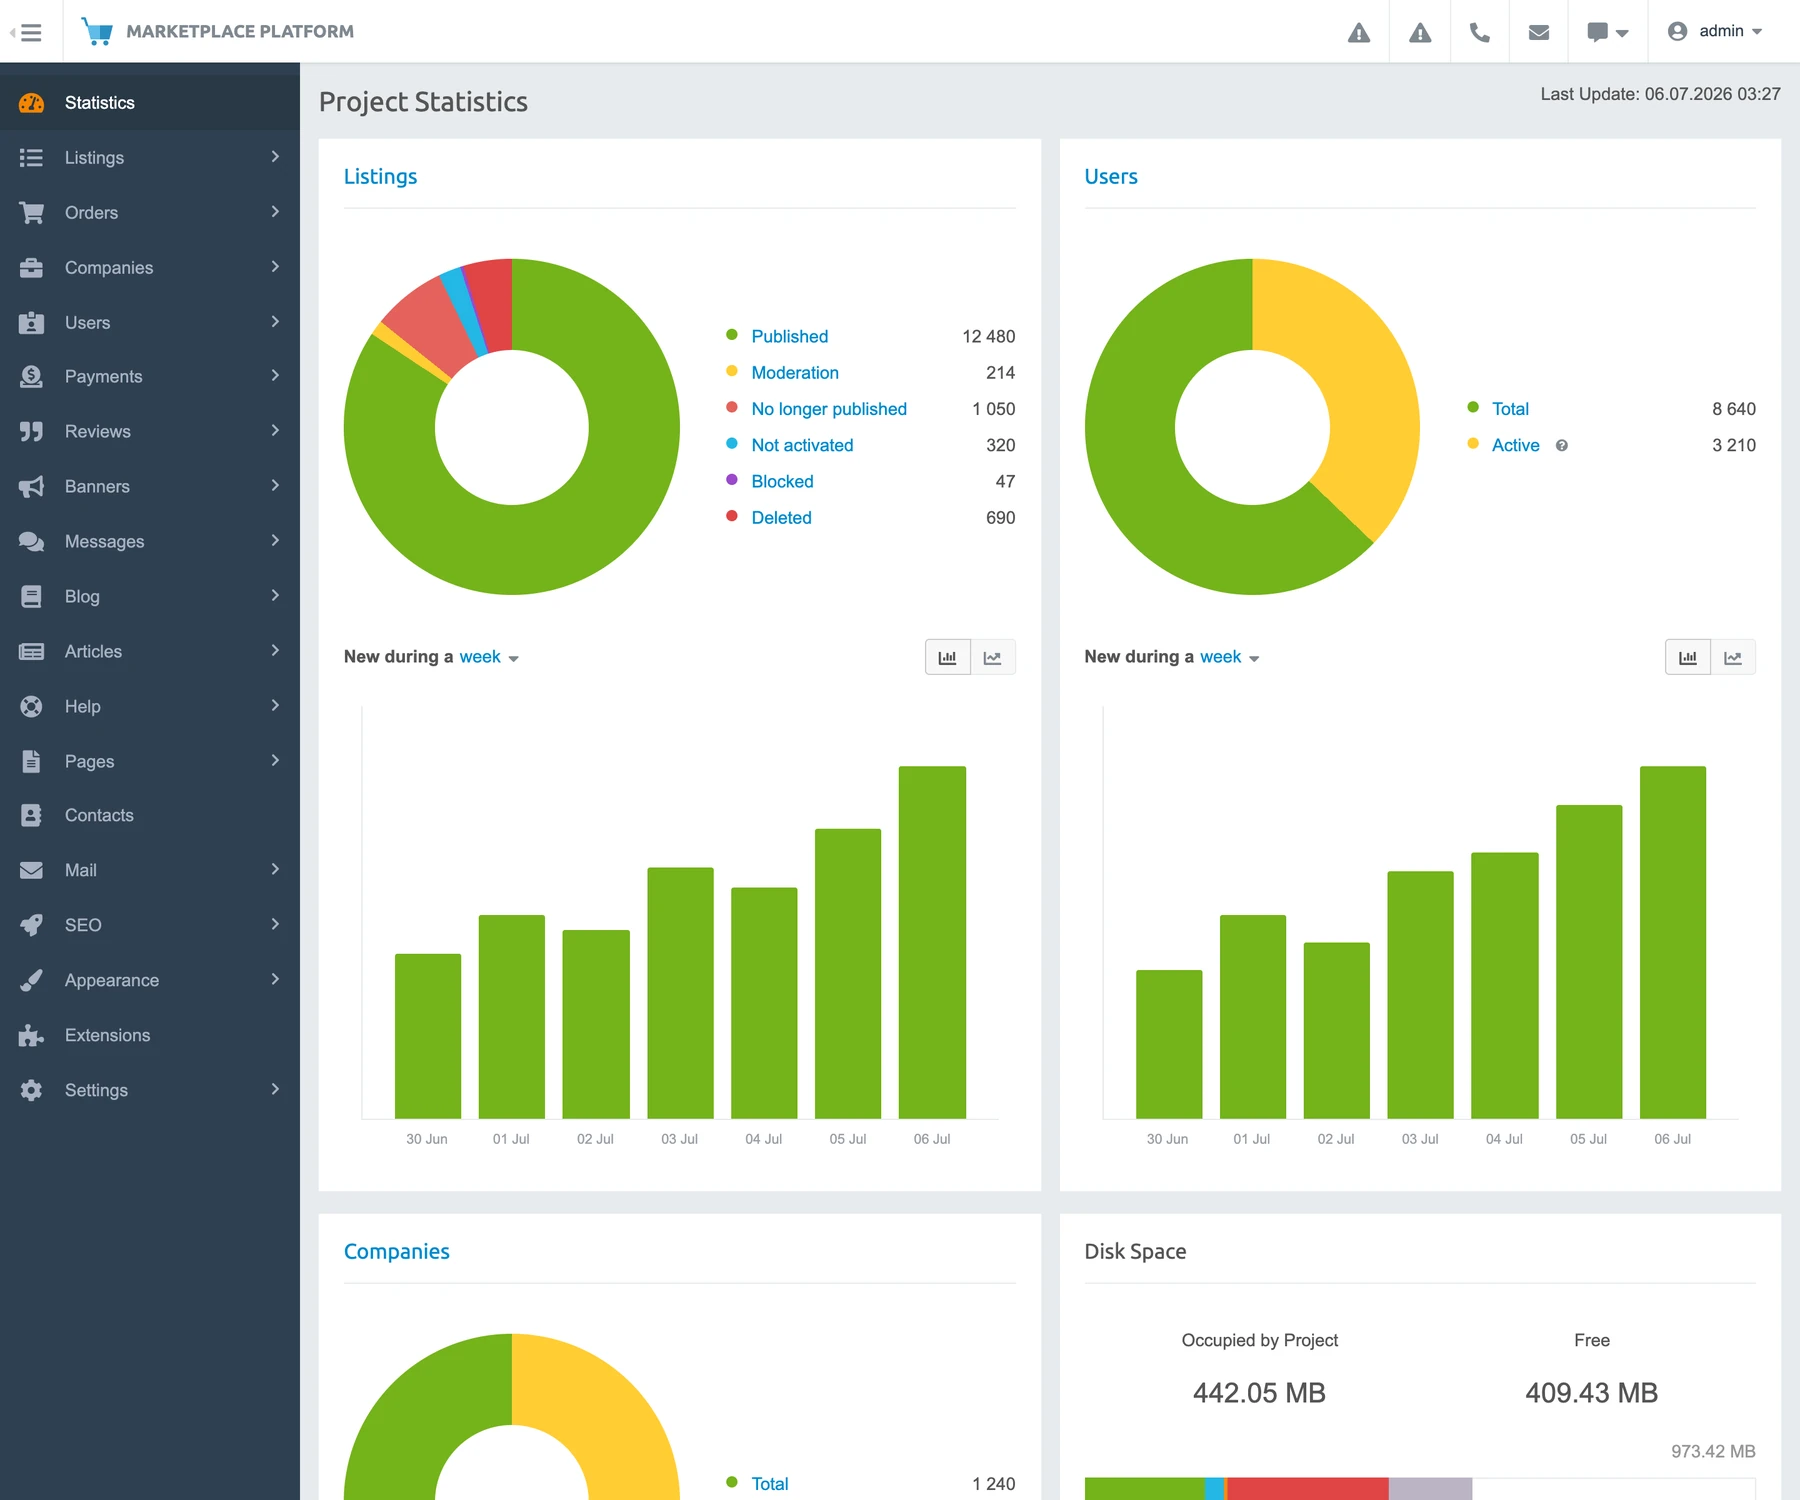Expand the Listings menu chevron

pos(275,157)
